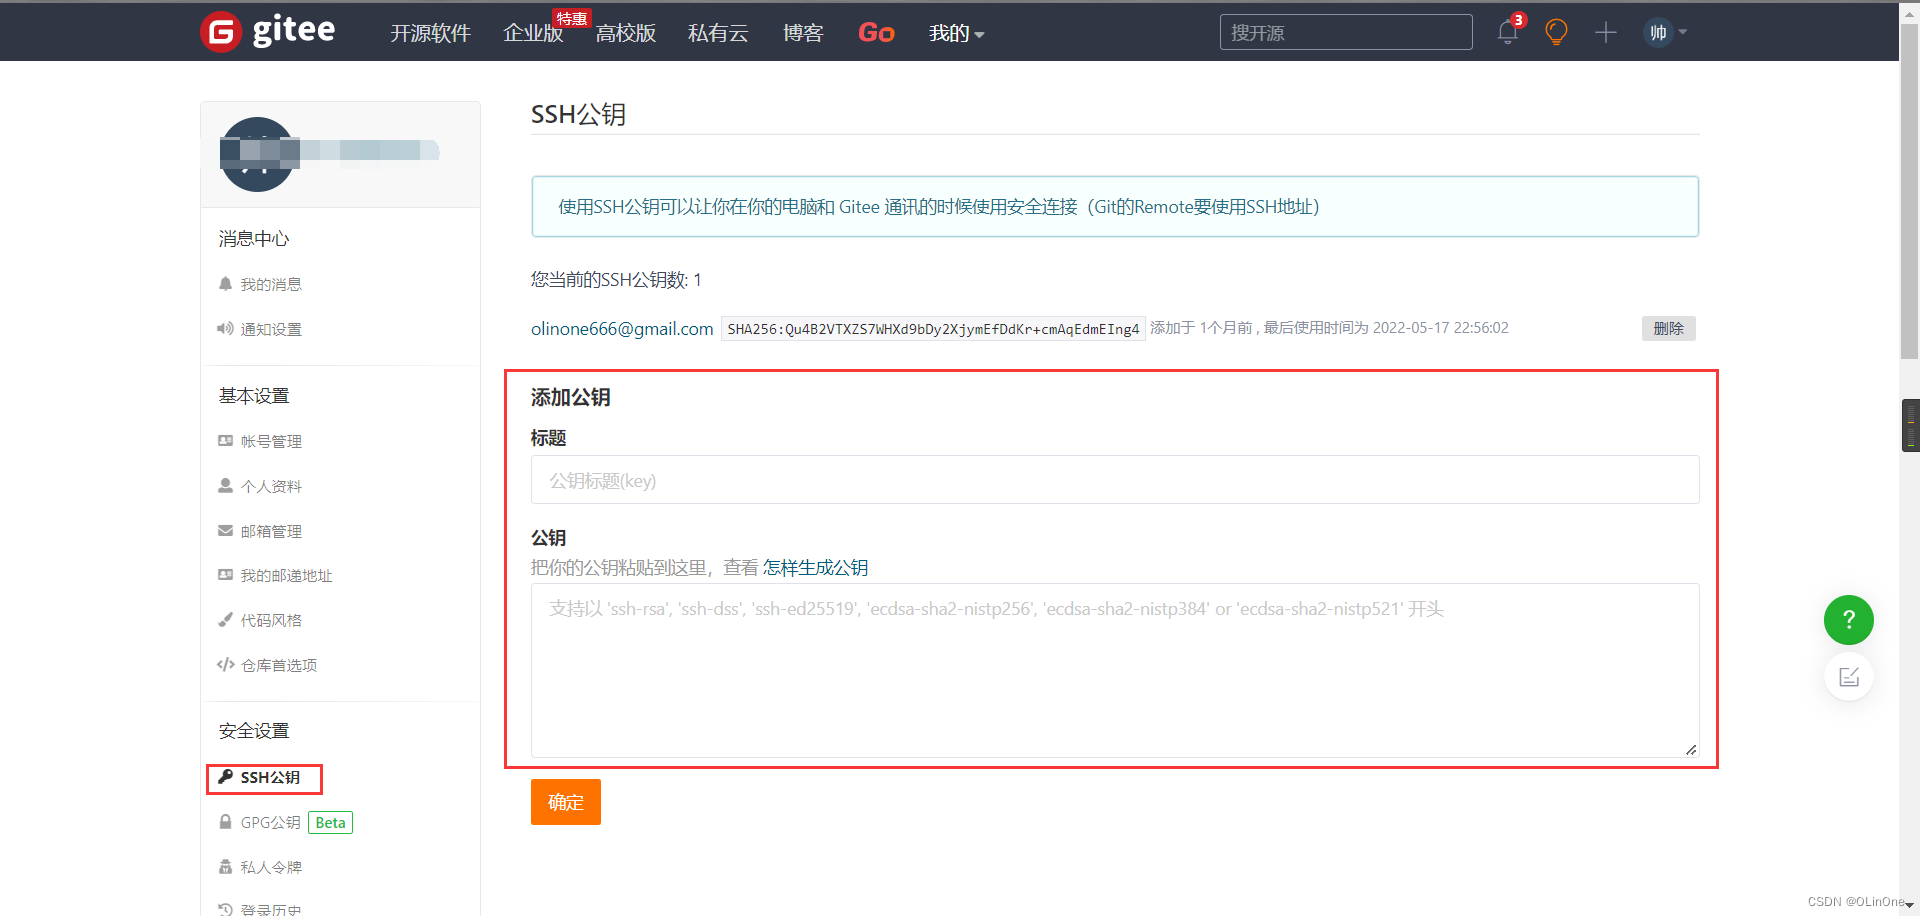The height and width of the screenshot is (916, 1920).
Task: Click the card icon beside 我的邮递地址
Action: 225,575
